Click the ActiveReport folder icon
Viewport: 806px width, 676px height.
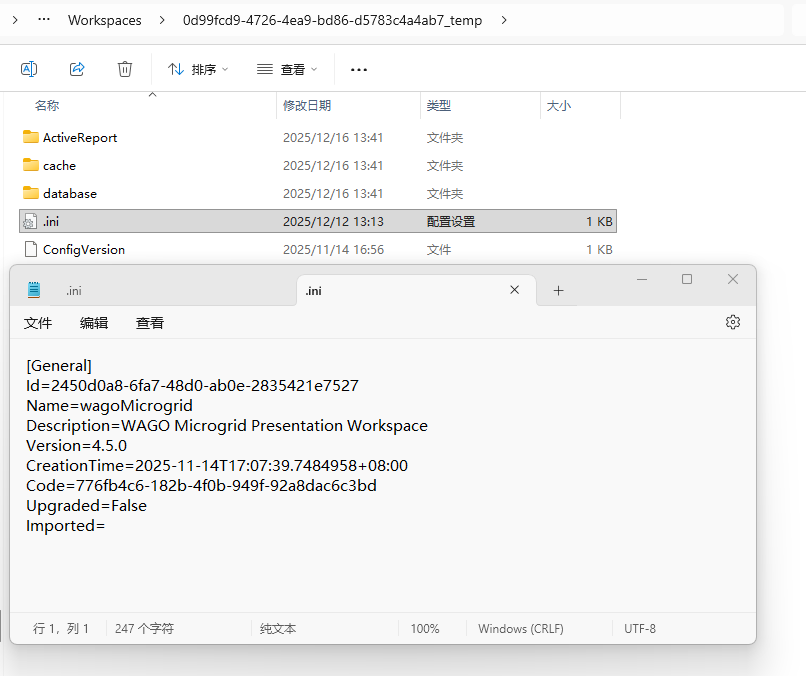(x=30, y=137)
